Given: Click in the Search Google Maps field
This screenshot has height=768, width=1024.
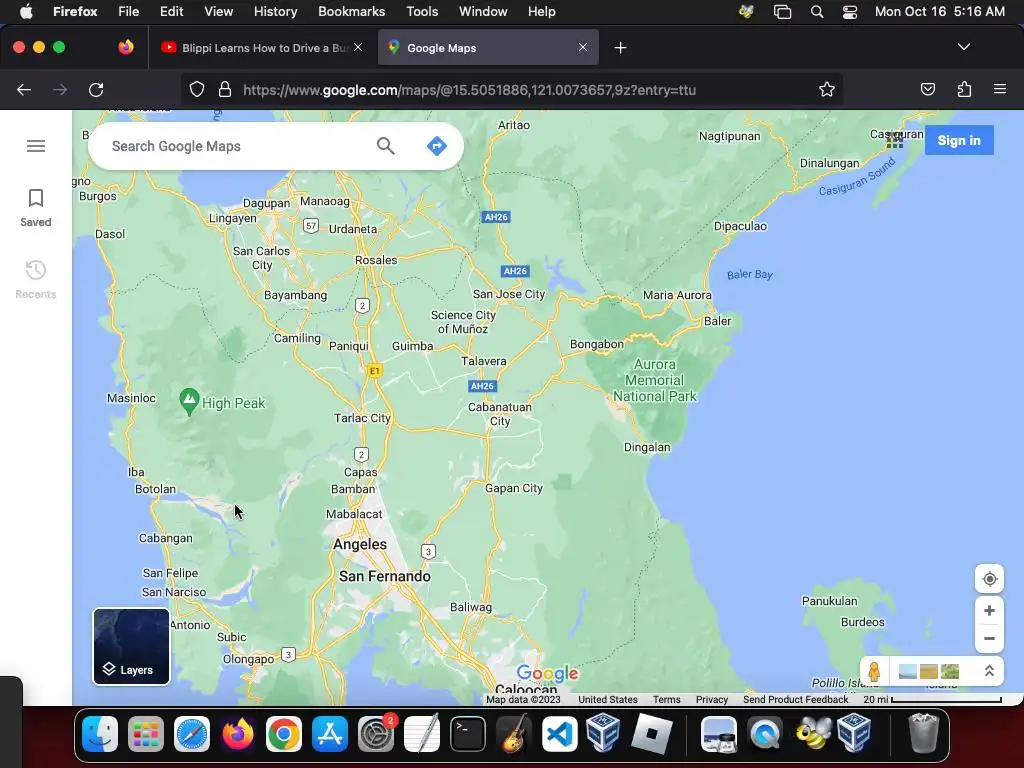Looking at the screenshot, I should point(235,146).
